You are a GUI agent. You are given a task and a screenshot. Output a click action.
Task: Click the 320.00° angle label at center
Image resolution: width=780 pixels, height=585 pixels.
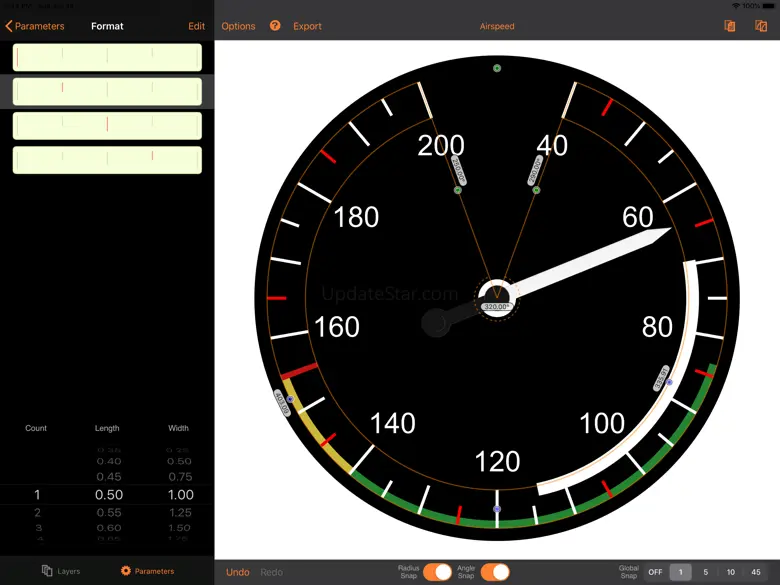tap(497, 307)
